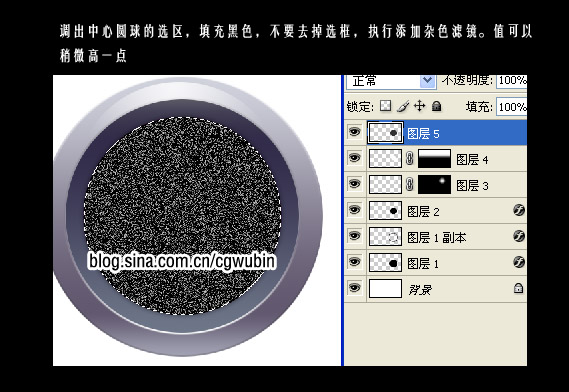Click the 图层 4 gradient mask thumbnail
This screenshot has height=392, width=569.
coord(434,159)
